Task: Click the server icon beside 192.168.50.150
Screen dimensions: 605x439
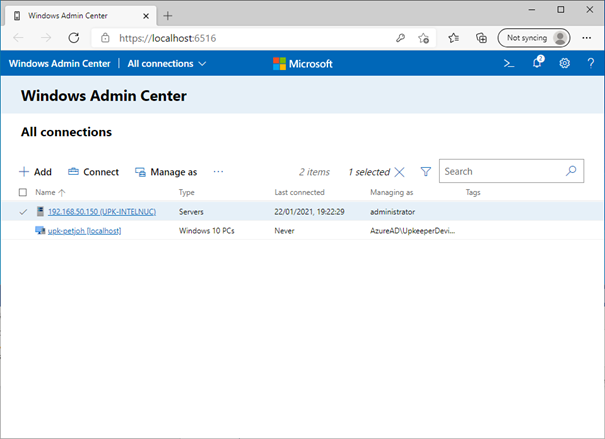Action: point(40,211)
